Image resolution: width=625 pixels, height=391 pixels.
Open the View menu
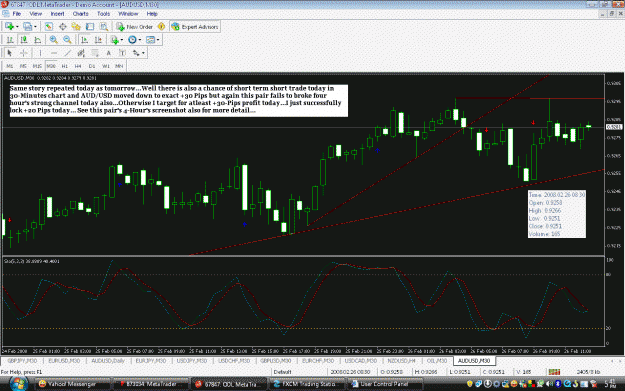[x=35, y=14]
